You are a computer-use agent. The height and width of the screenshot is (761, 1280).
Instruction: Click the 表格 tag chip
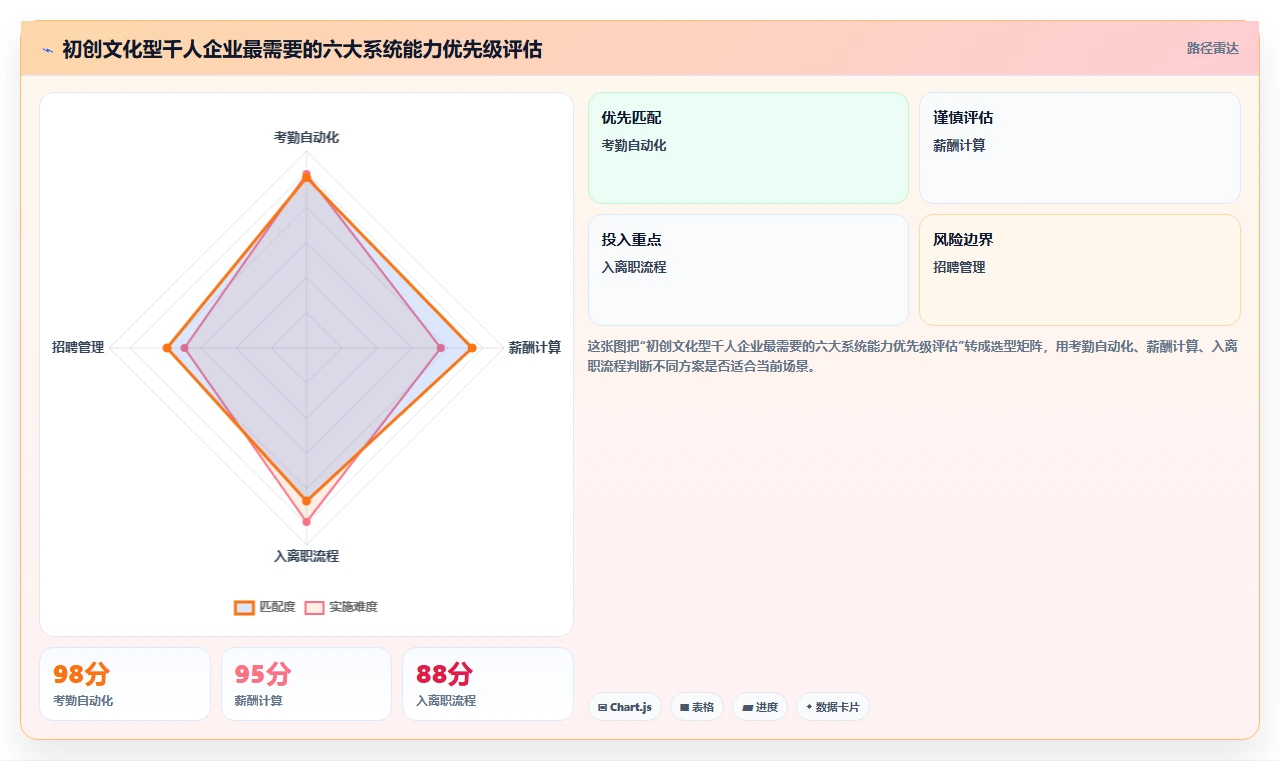pos(697,707)
